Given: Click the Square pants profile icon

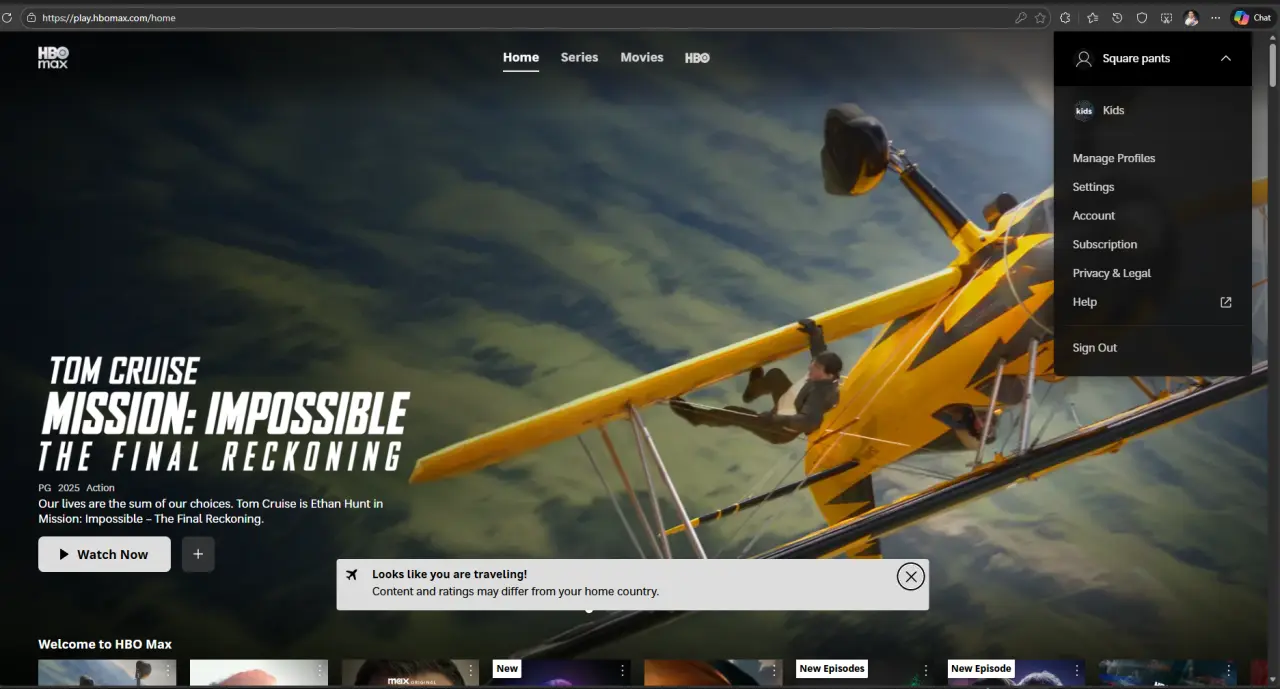Looking at the screenshot, I should (1083, 59).
